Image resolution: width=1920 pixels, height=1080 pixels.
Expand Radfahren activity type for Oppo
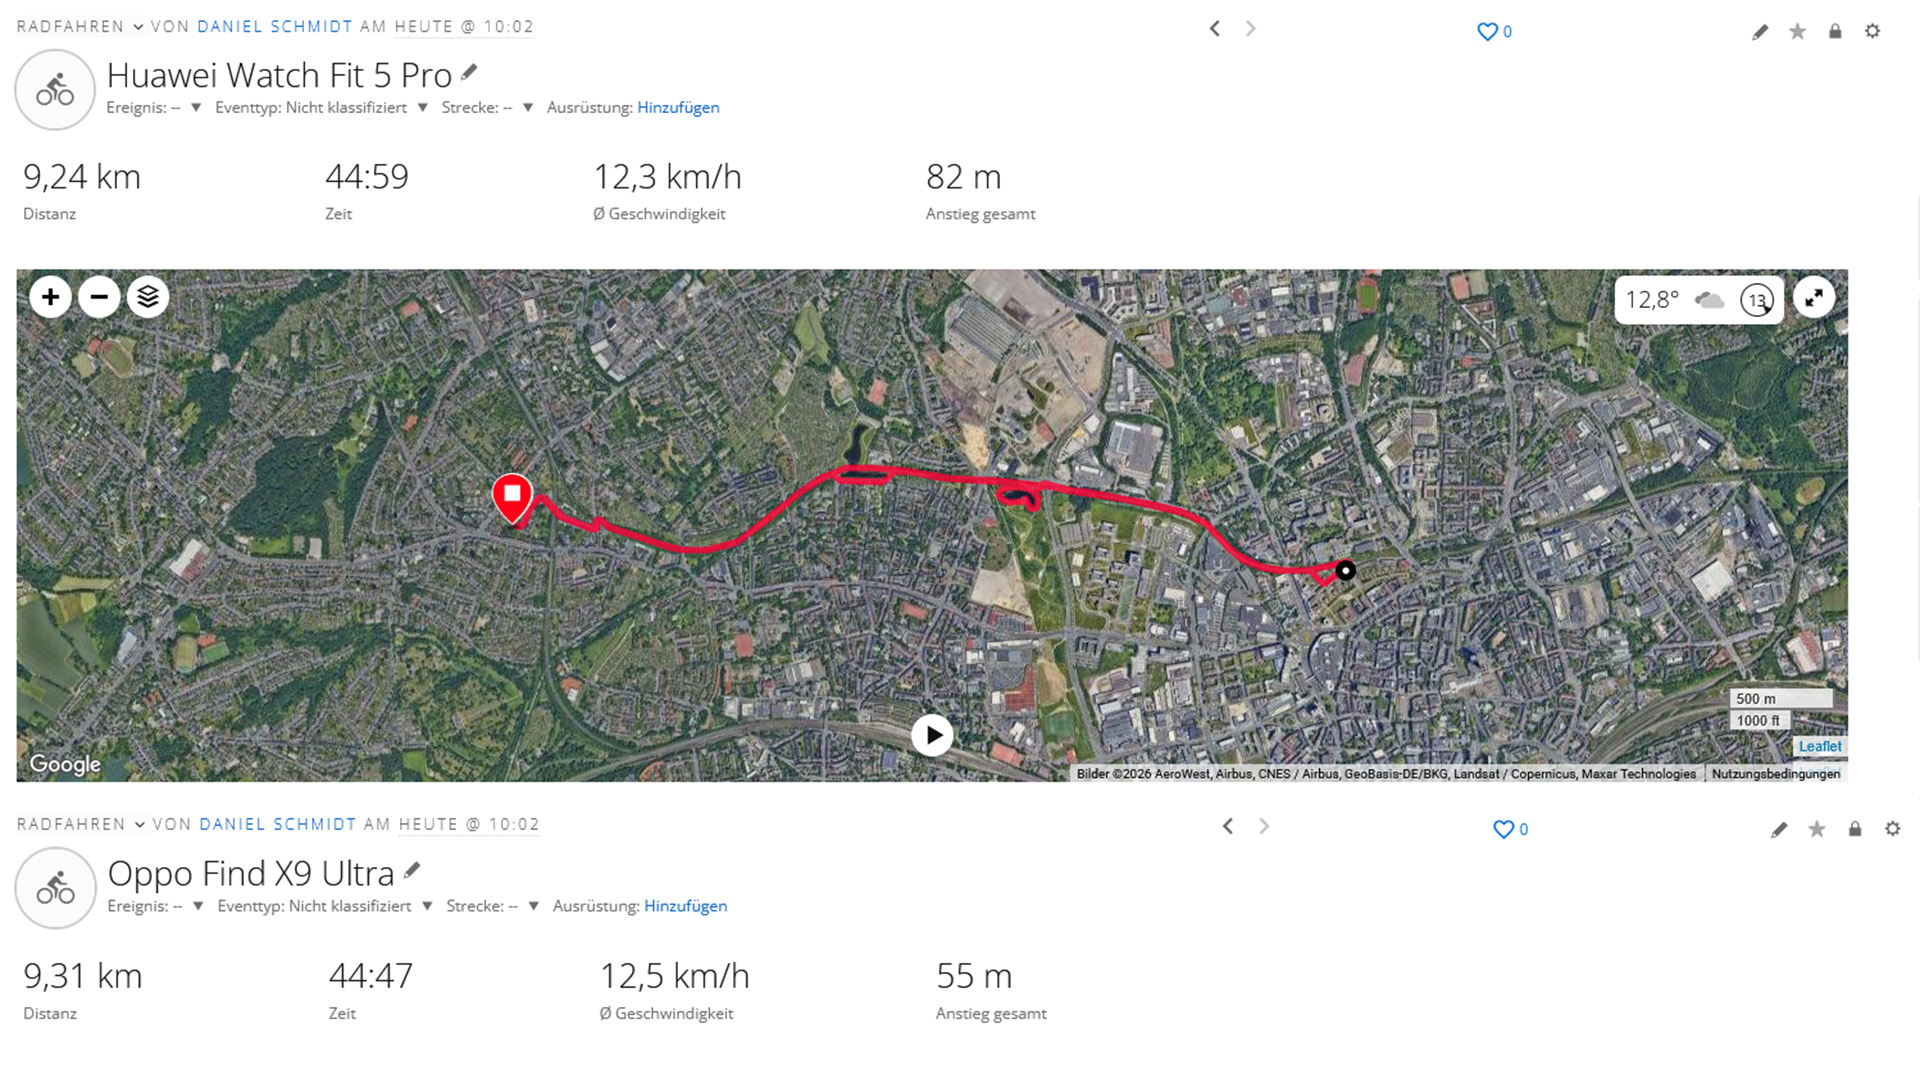coord(140,825)
